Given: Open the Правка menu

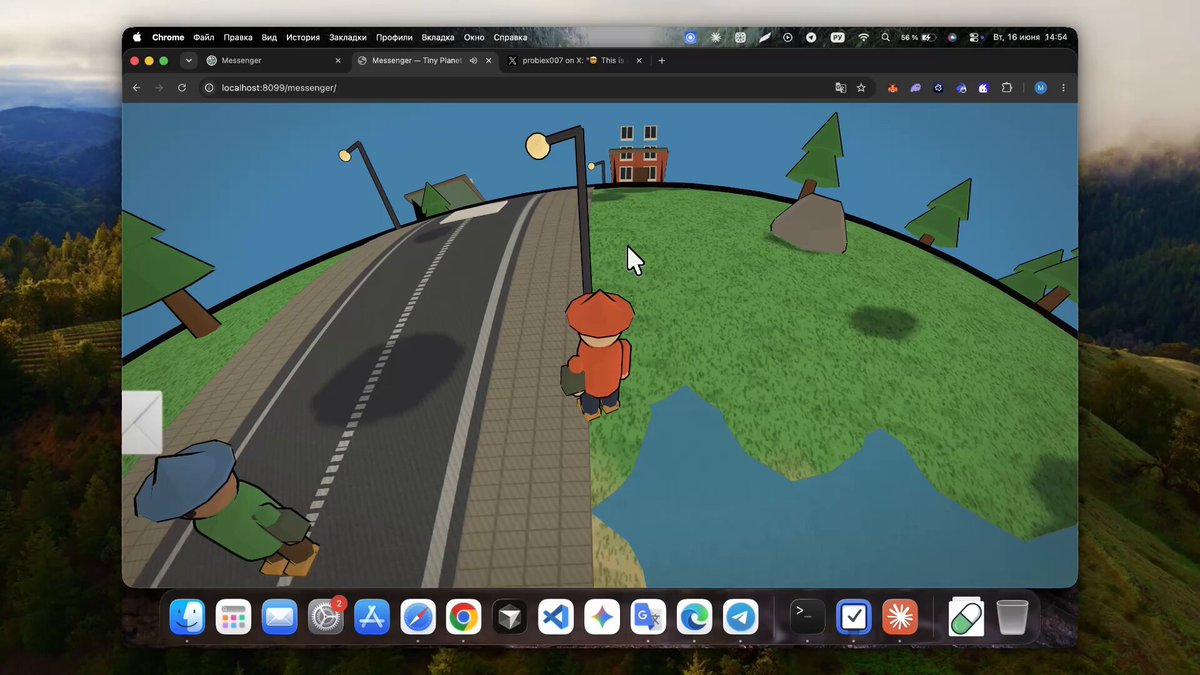Looking at the screenshot, I should [238, 37].
